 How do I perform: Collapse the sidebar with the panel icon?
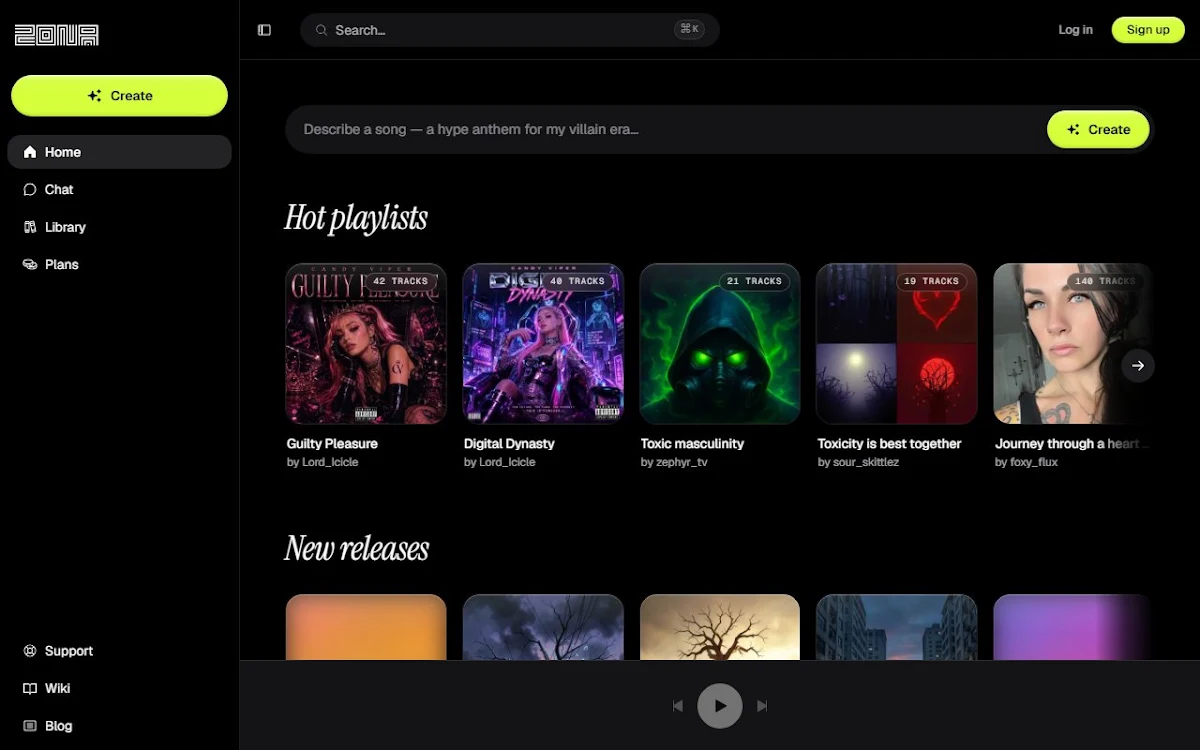(264, 30)
